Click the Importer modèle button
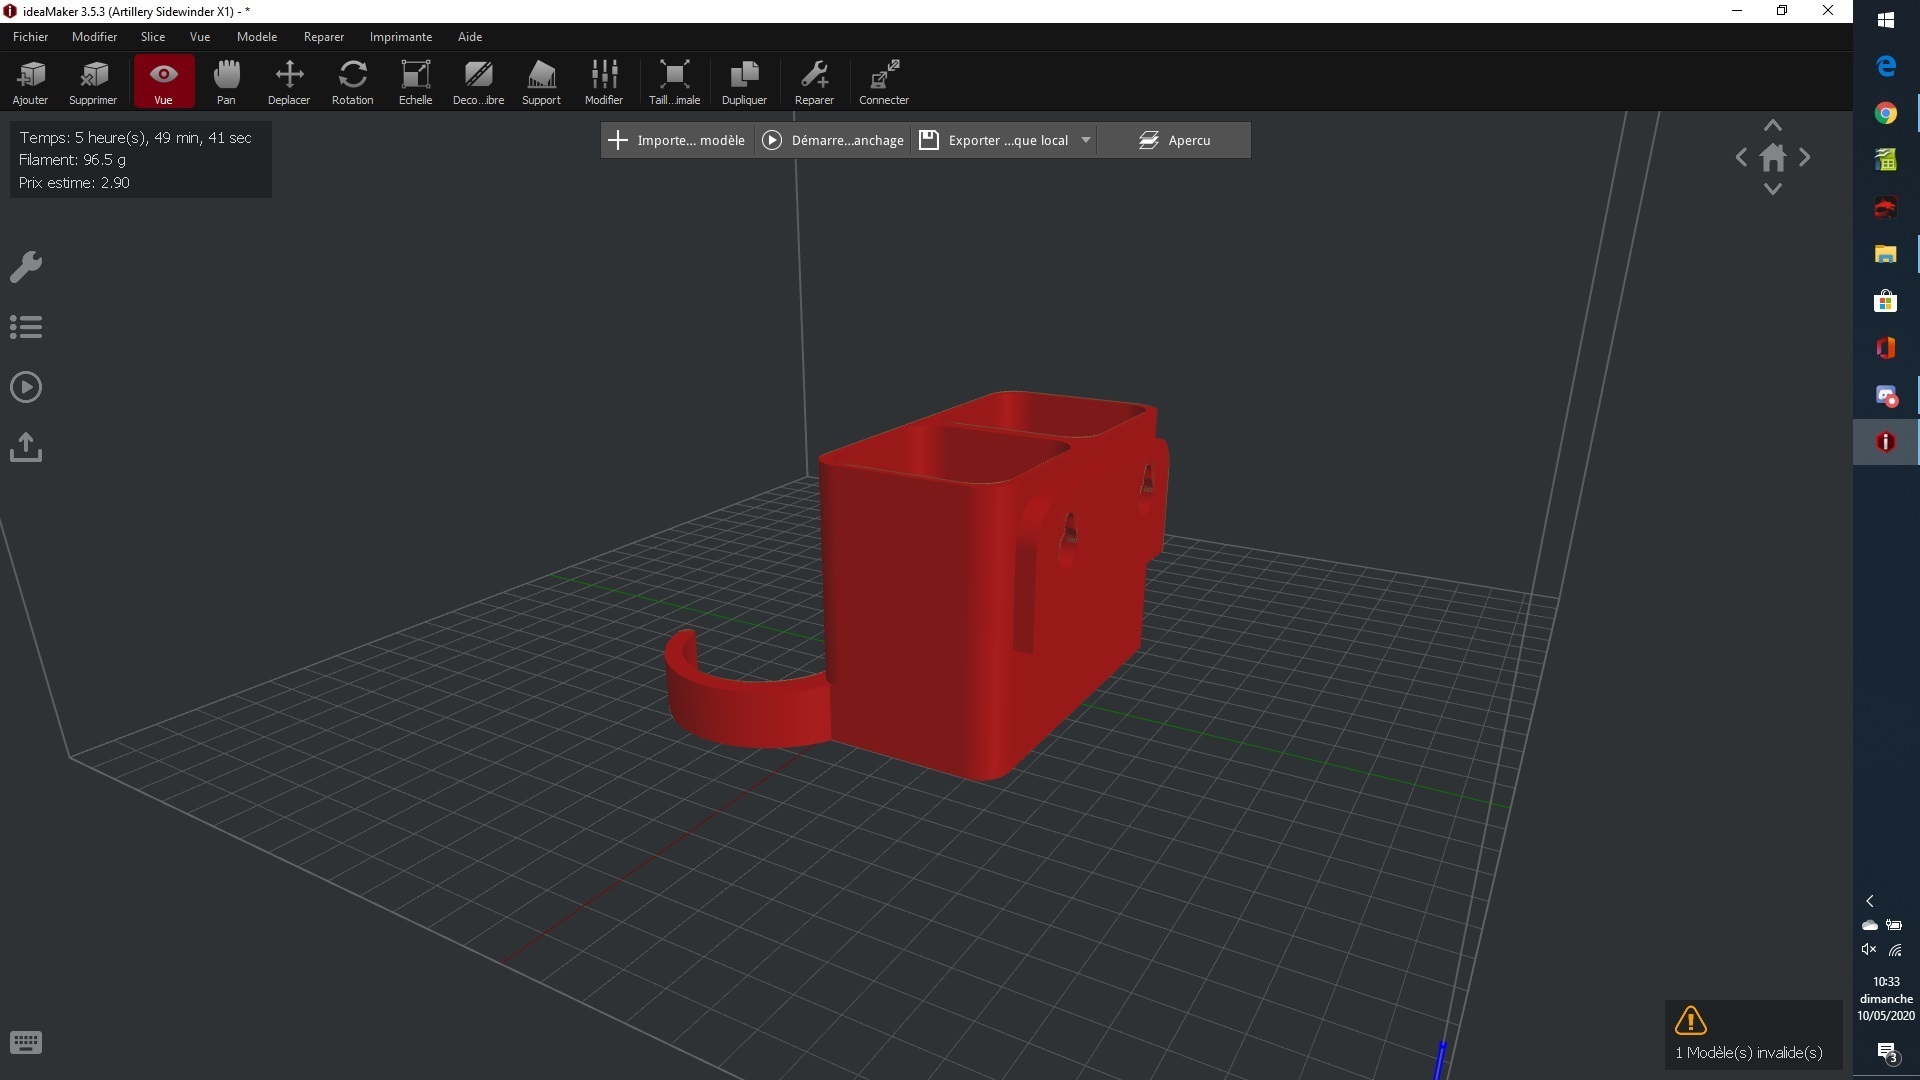1920x1080 pixels. [x=677, y=140]
